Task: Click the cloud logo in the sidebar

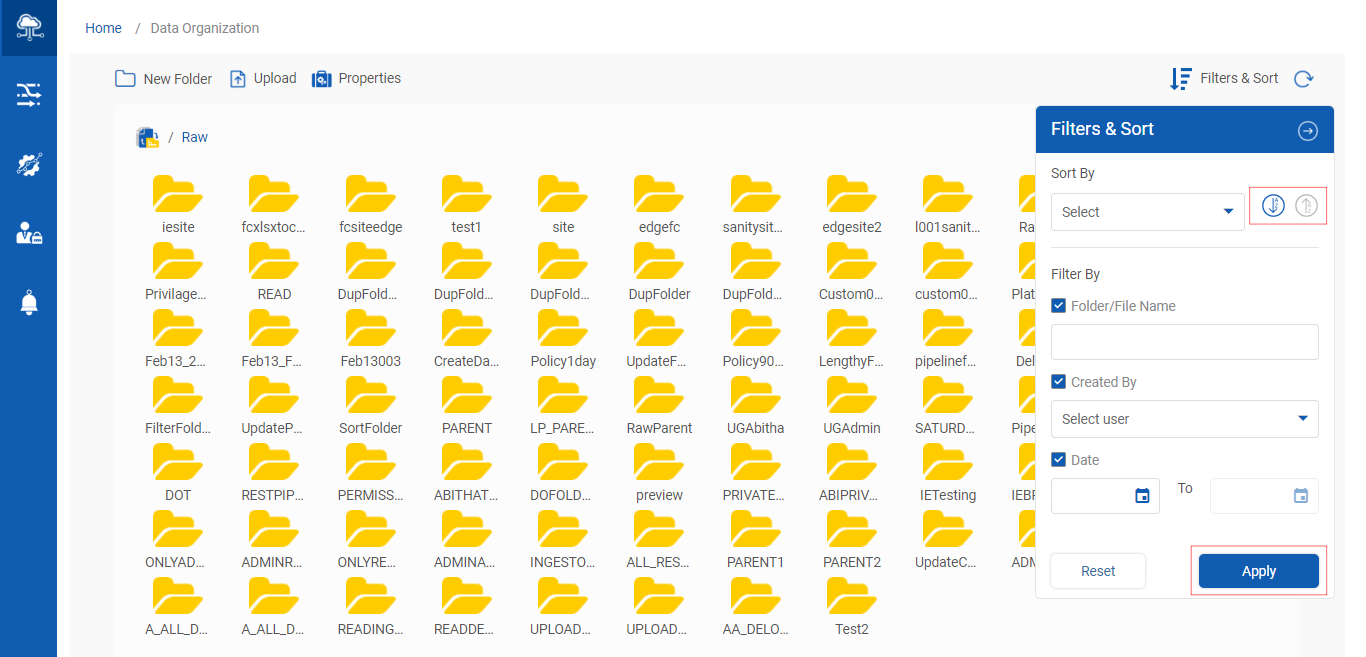Action: click(28, 28)
